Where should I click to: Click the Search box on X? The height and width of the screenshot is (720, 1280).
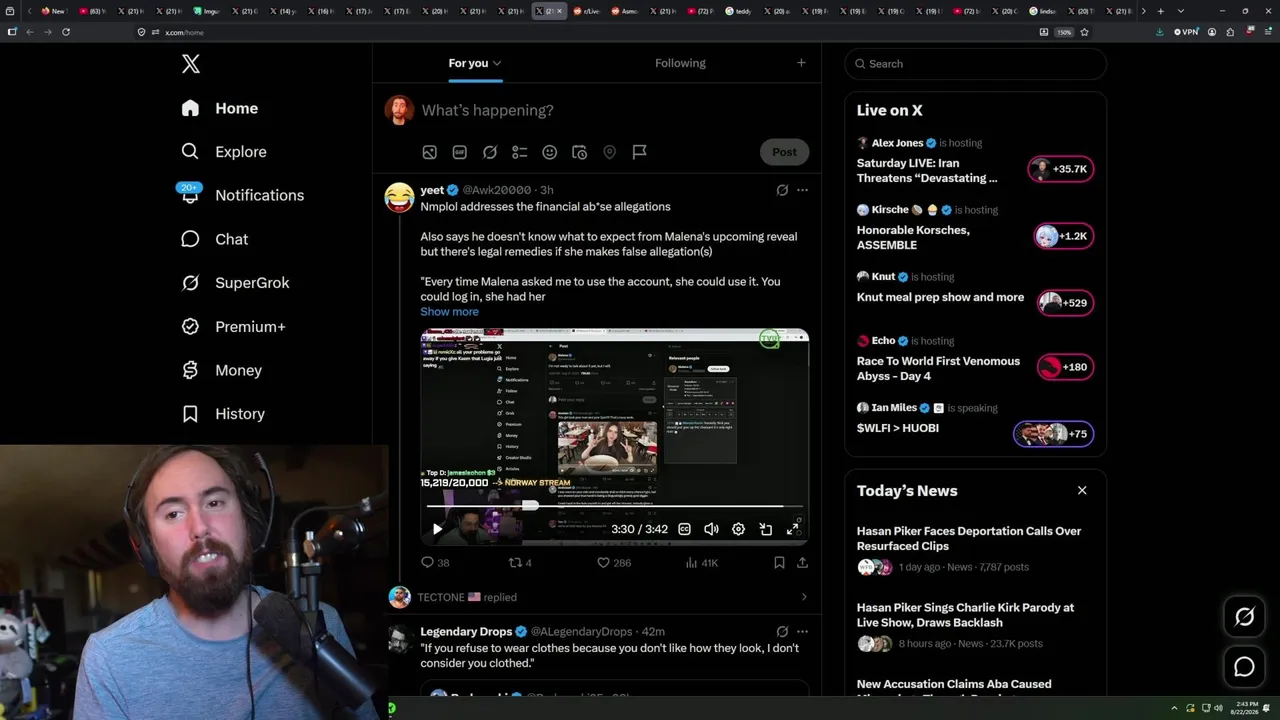tap(976, 64)
